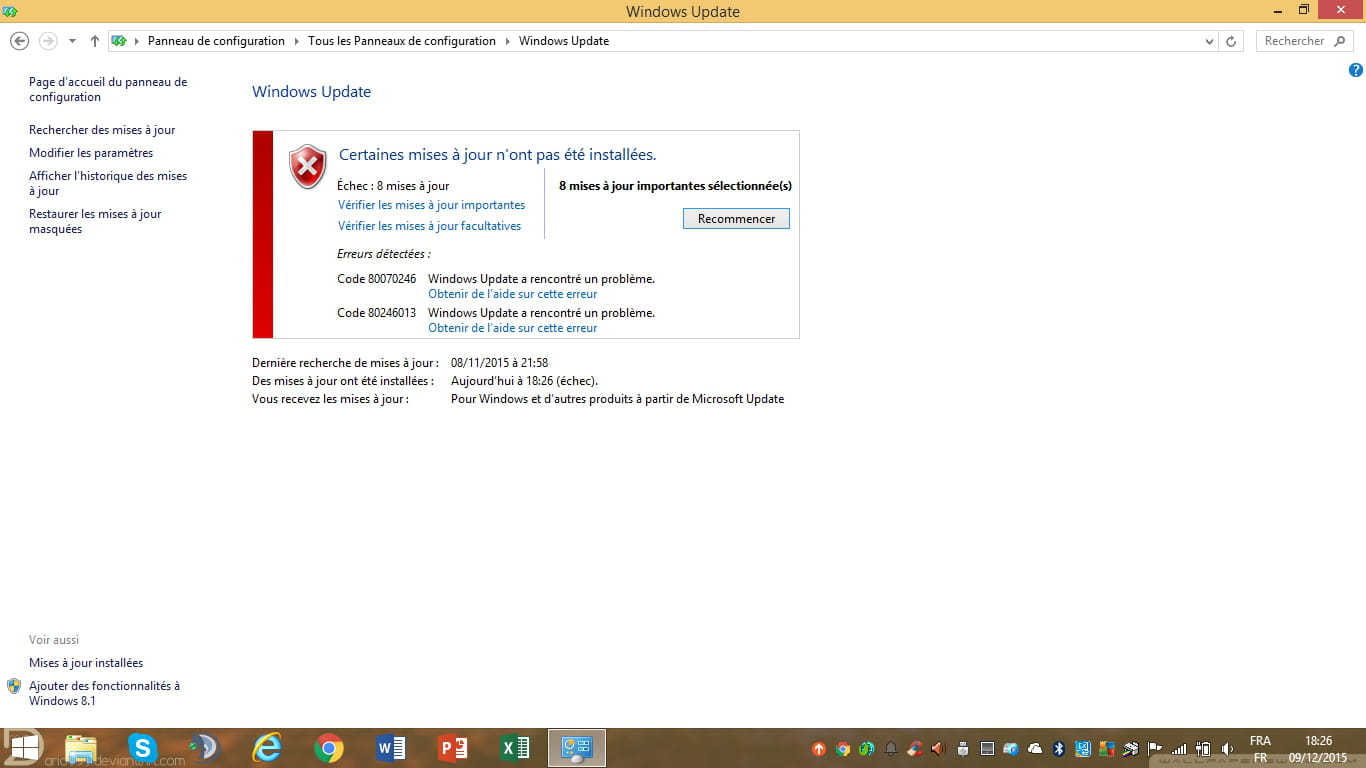Click the orange up-arrow tray icon
Screen dimensions: 1366x768
819,748
